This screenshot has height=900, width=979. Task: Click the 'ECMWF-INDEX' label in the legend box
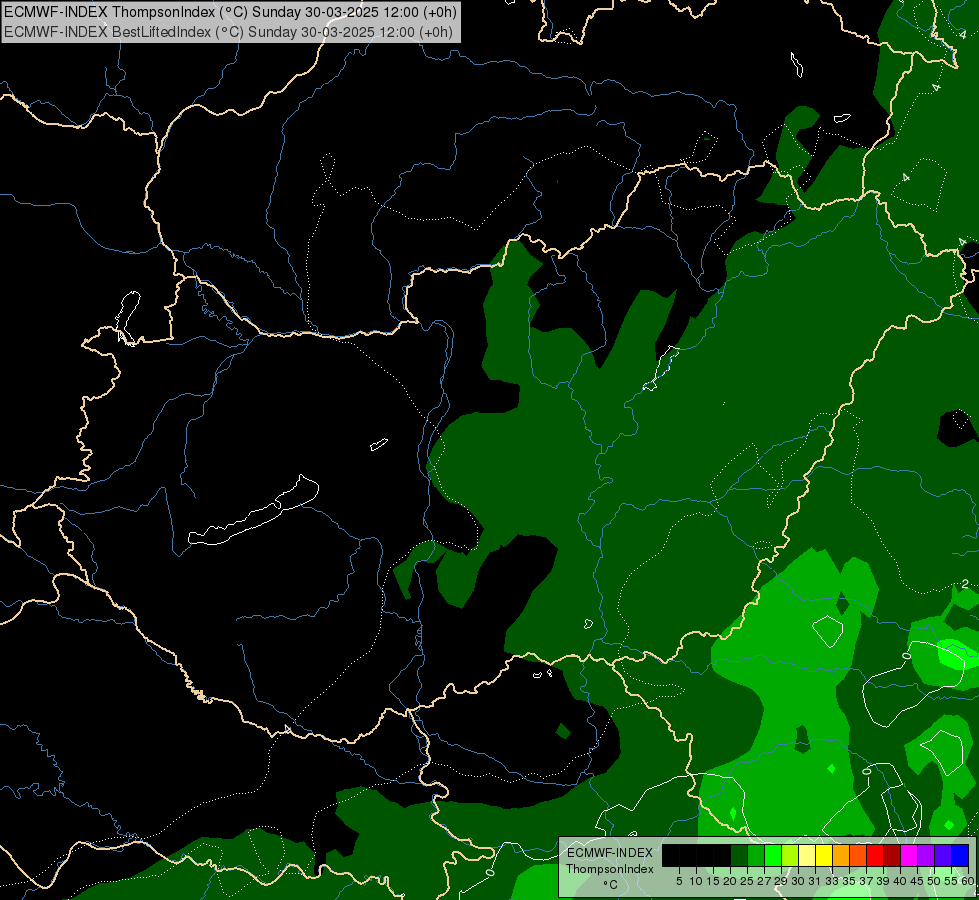[610, 853]
